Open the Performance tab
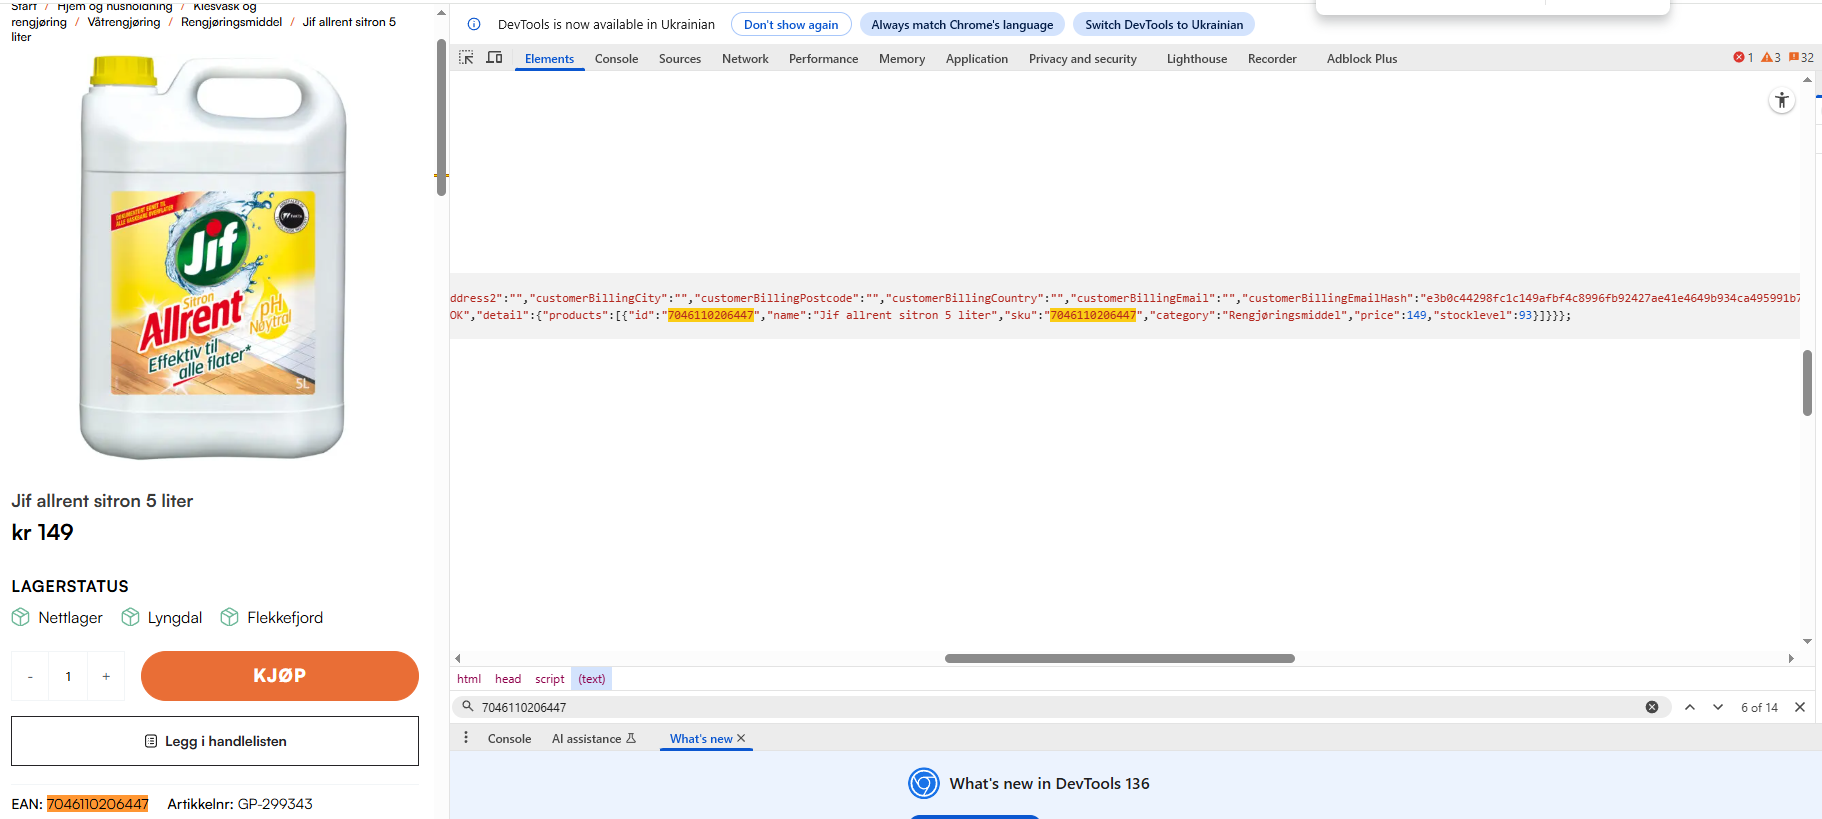Image resolution: width=1822 pixels, height=819 pixels. [823, 59]
